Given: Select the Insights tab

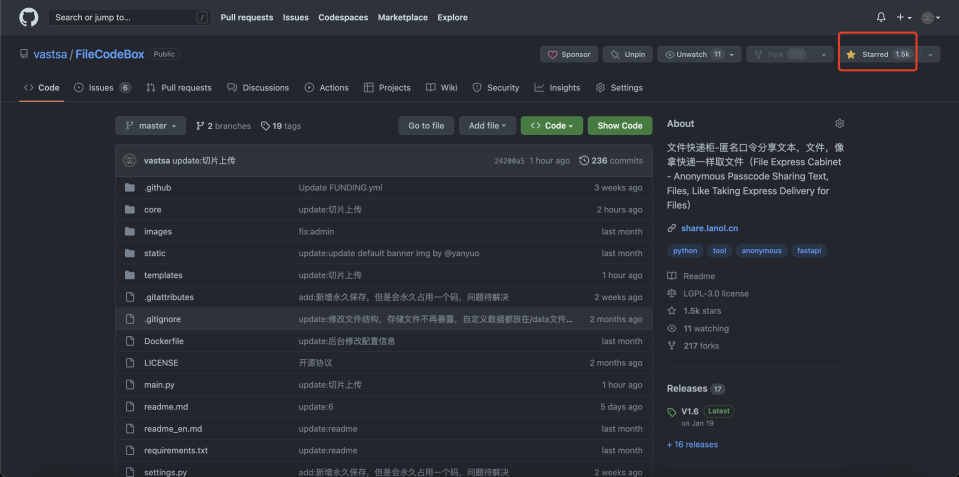Looking at the screenshot, I should [557, 87].
